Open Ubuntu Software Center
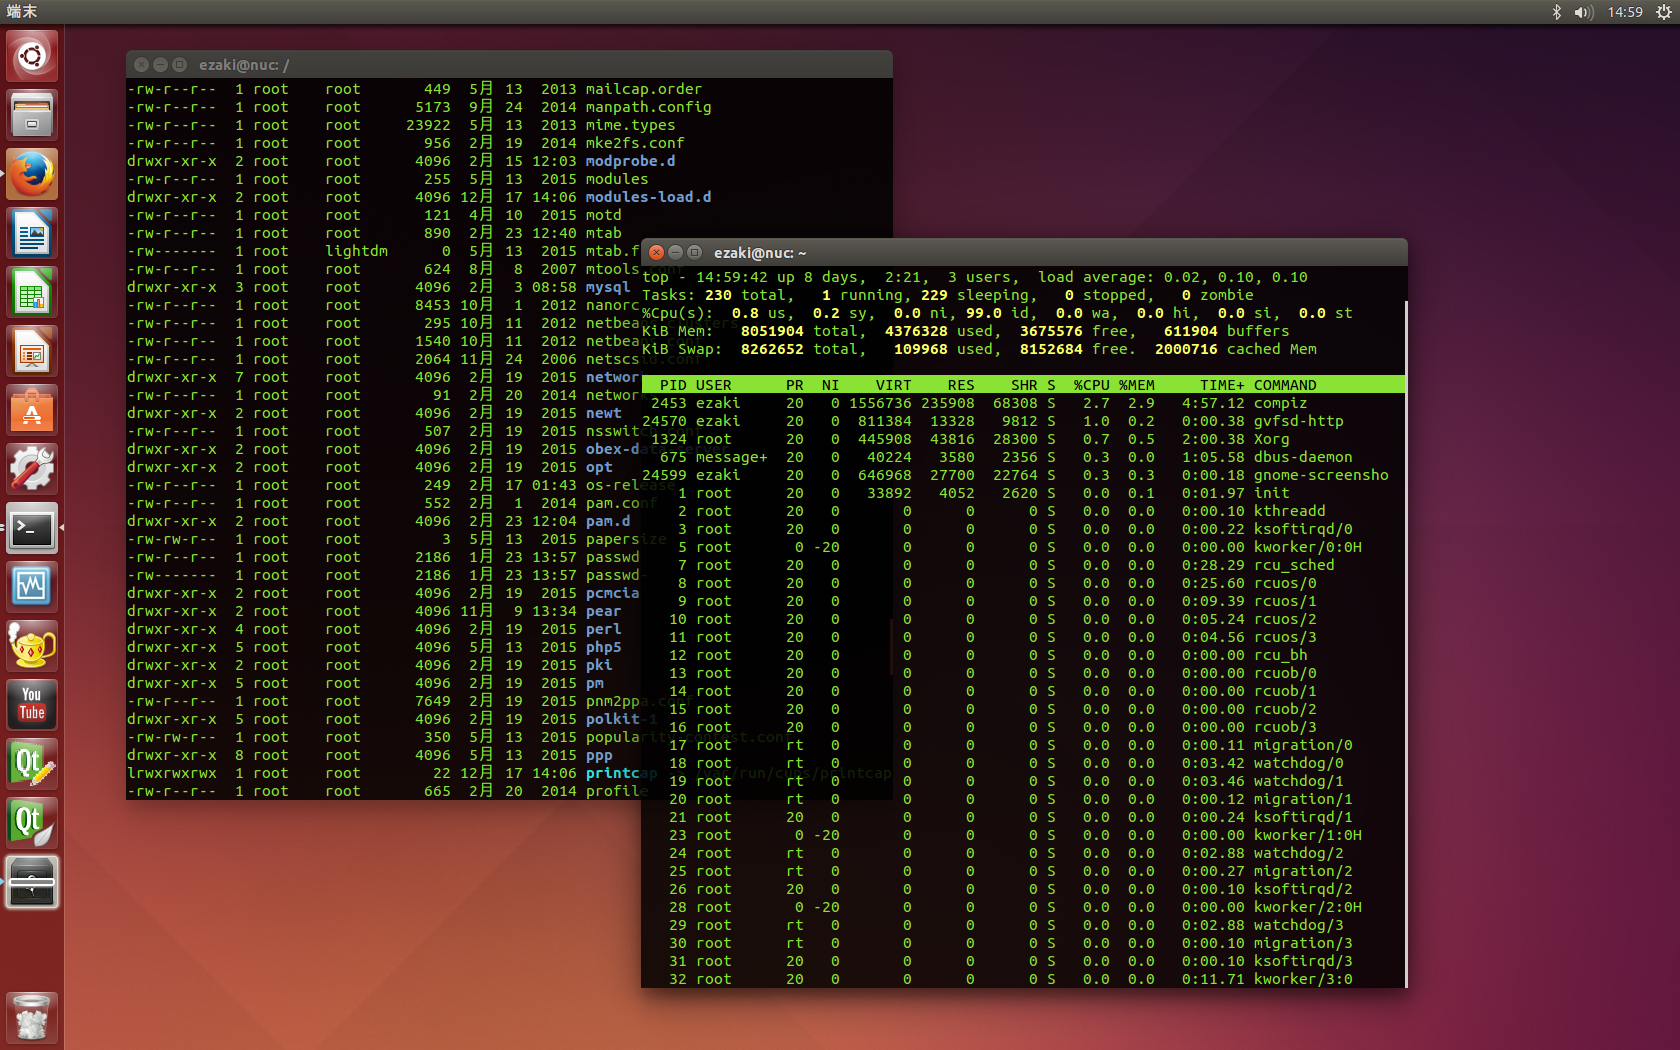1680x1050 pixels. tap(32, 411)
